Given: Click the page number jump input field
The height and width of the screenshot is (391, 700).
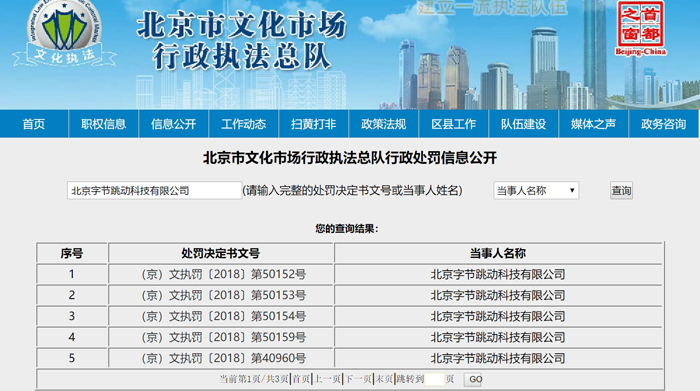Looking at the screenshot, I should tap(434, 379).
